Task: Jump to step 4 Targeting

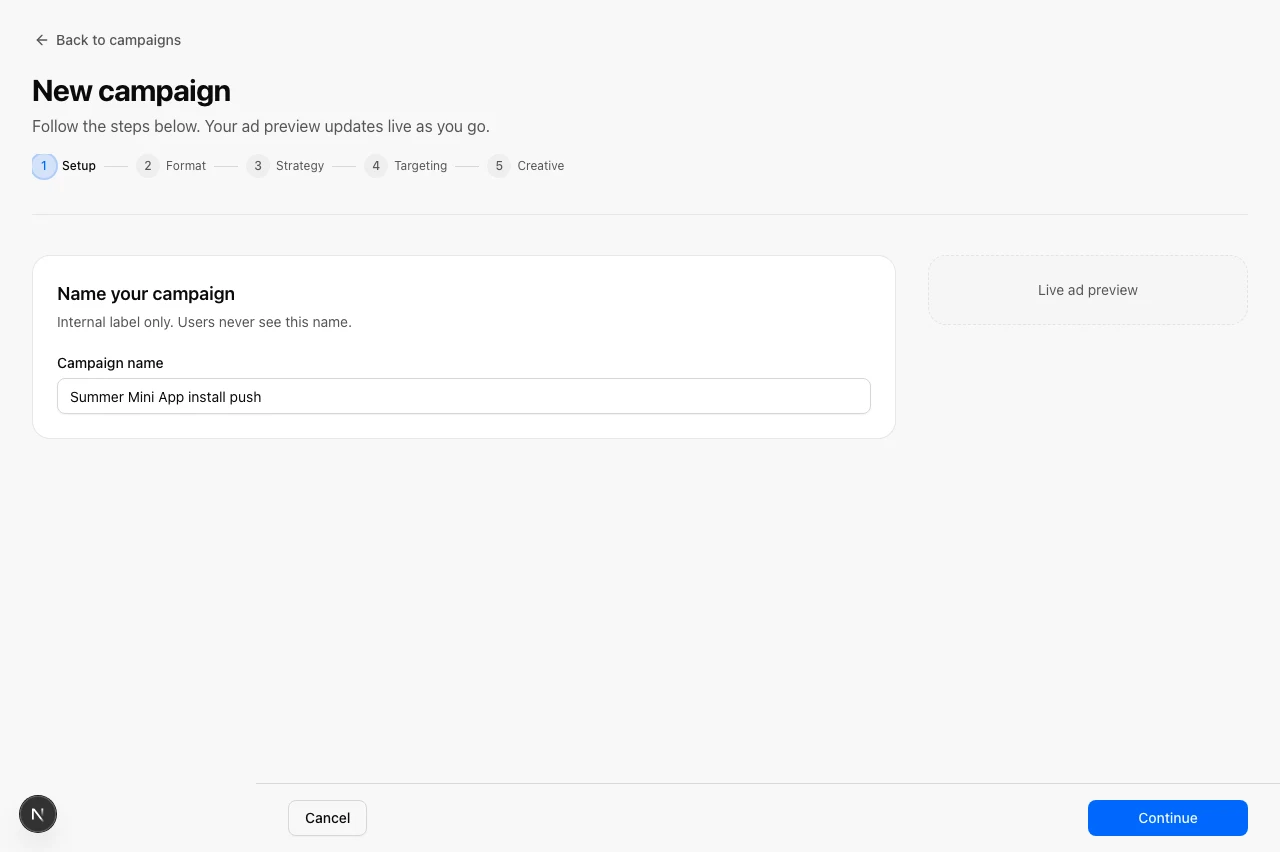Action: 406,166
